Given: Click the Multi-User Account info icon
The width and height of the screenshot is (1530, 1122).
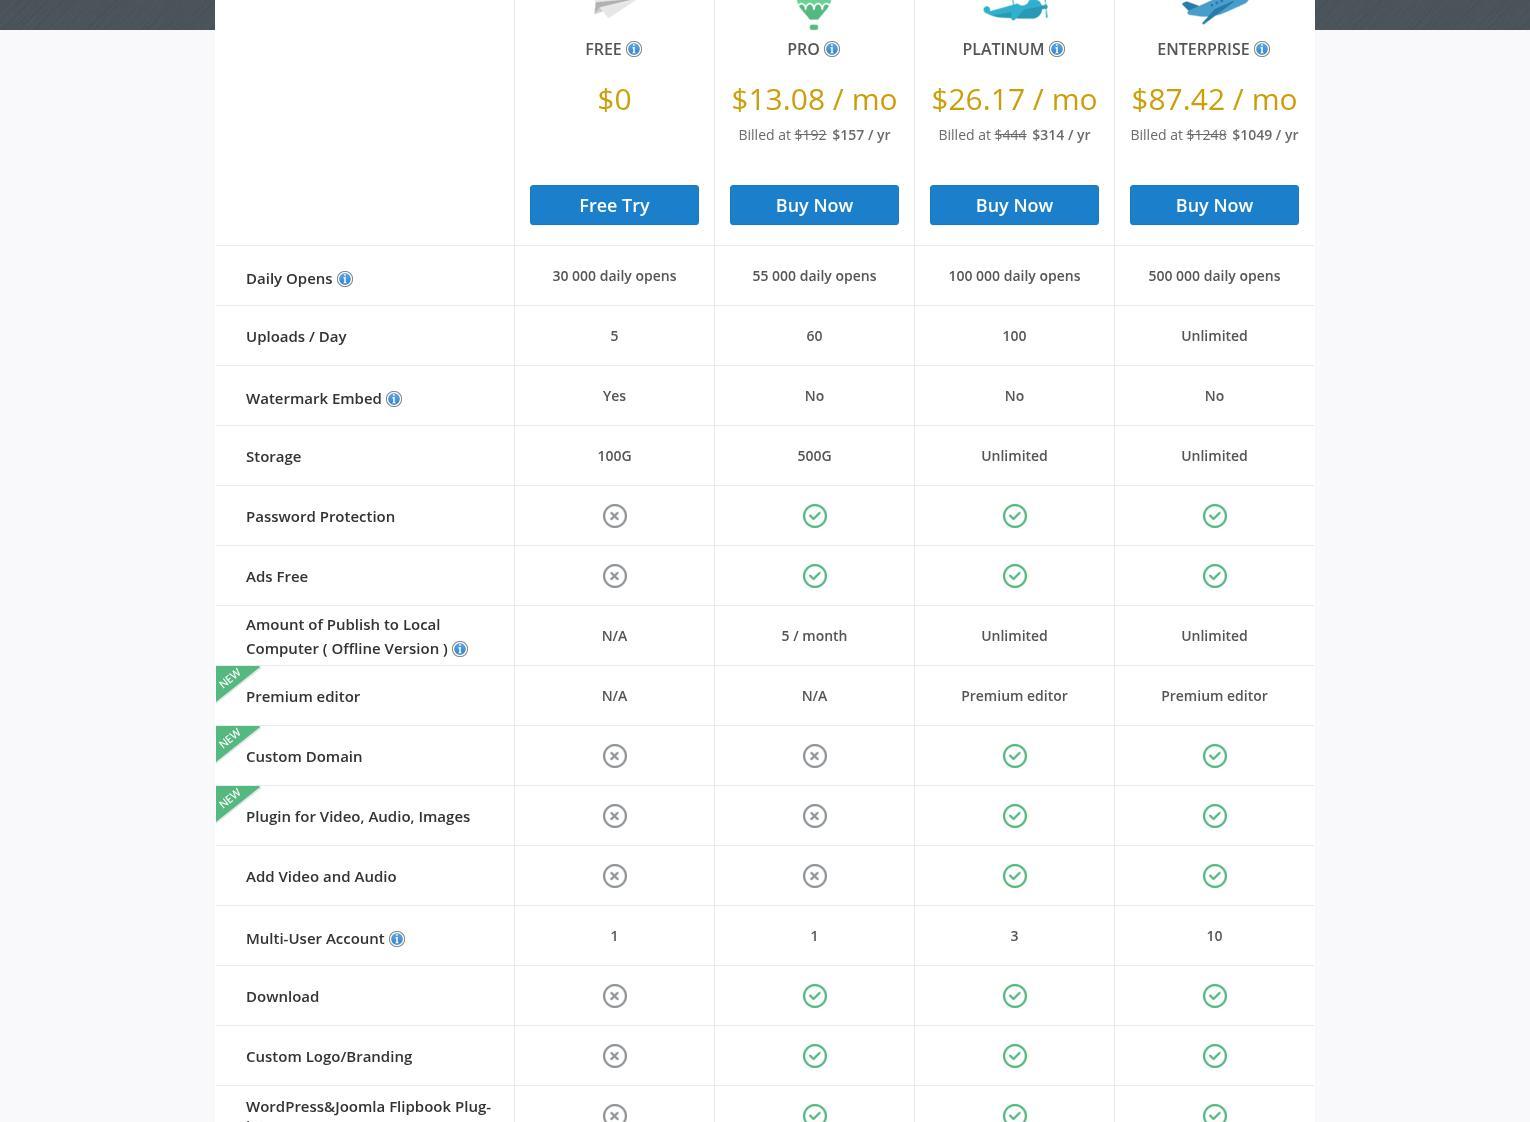Looking at the screenshot, I should (x=397, y=939).
